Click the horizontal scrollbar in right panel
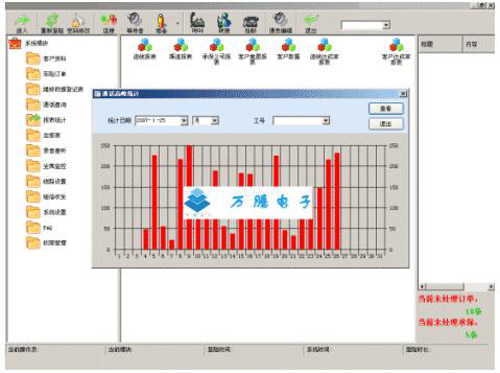The image size is (500, 373). point(456,286)
